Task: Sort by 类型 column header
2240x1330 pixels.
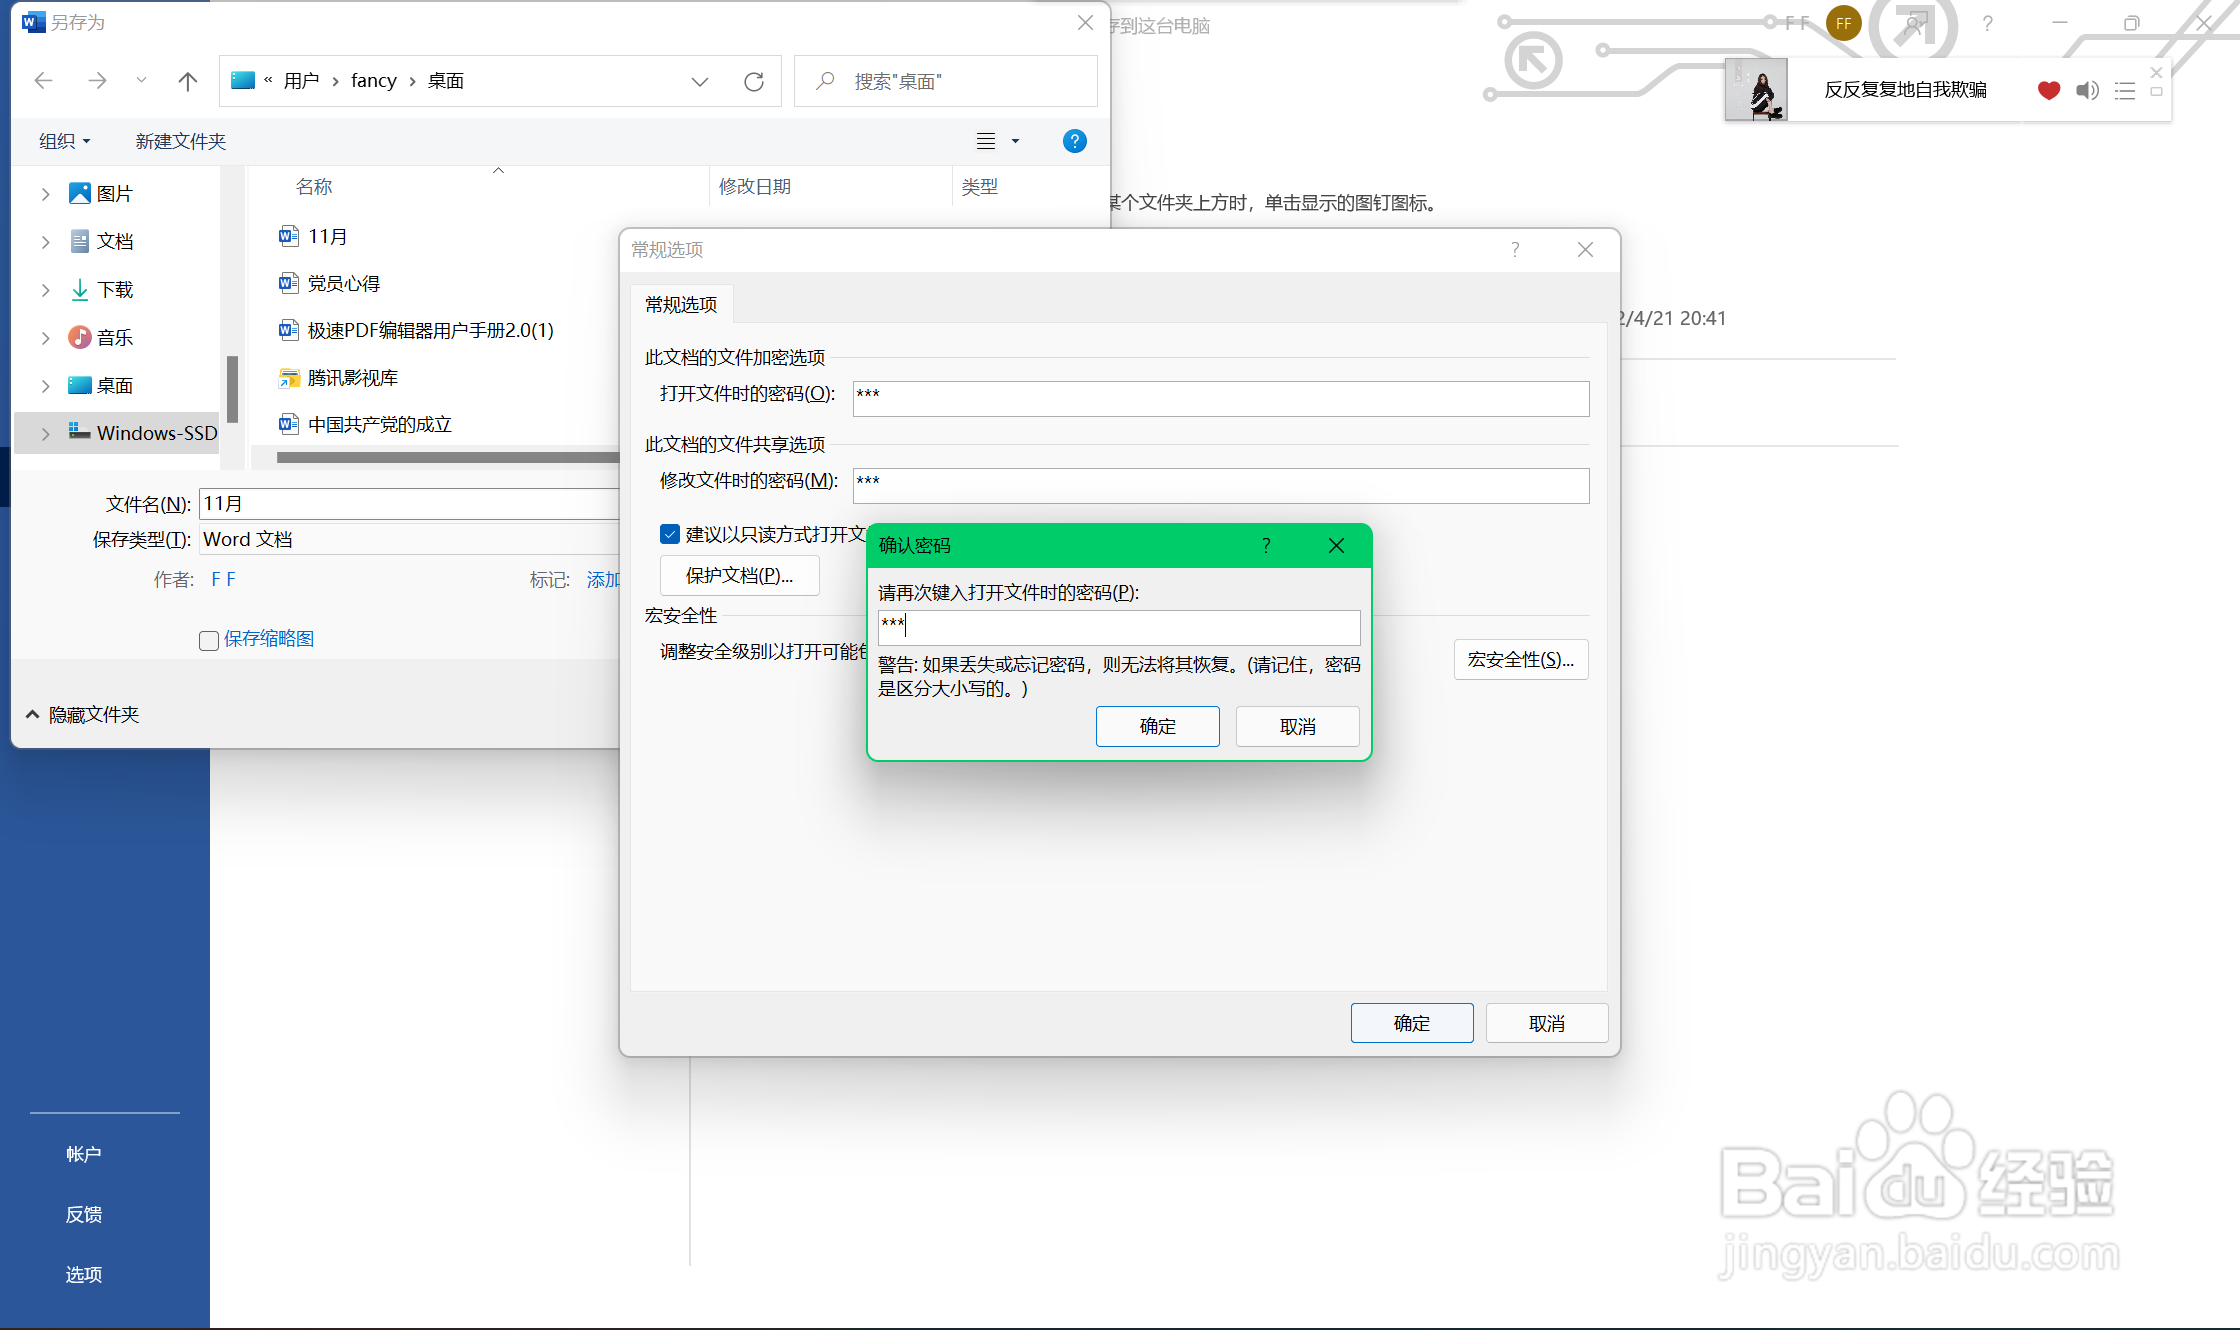Action: 980,186
